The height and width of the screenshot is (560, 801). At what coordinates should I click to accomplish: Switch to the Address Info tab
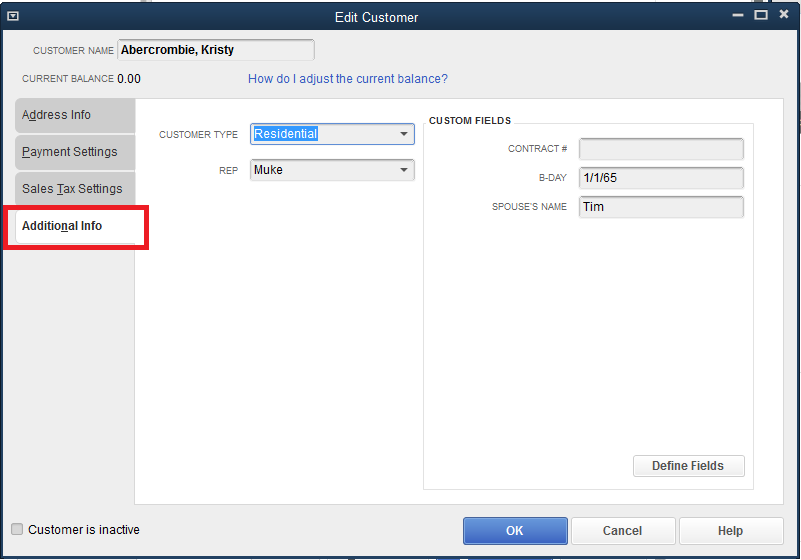(x=75, y=115)
